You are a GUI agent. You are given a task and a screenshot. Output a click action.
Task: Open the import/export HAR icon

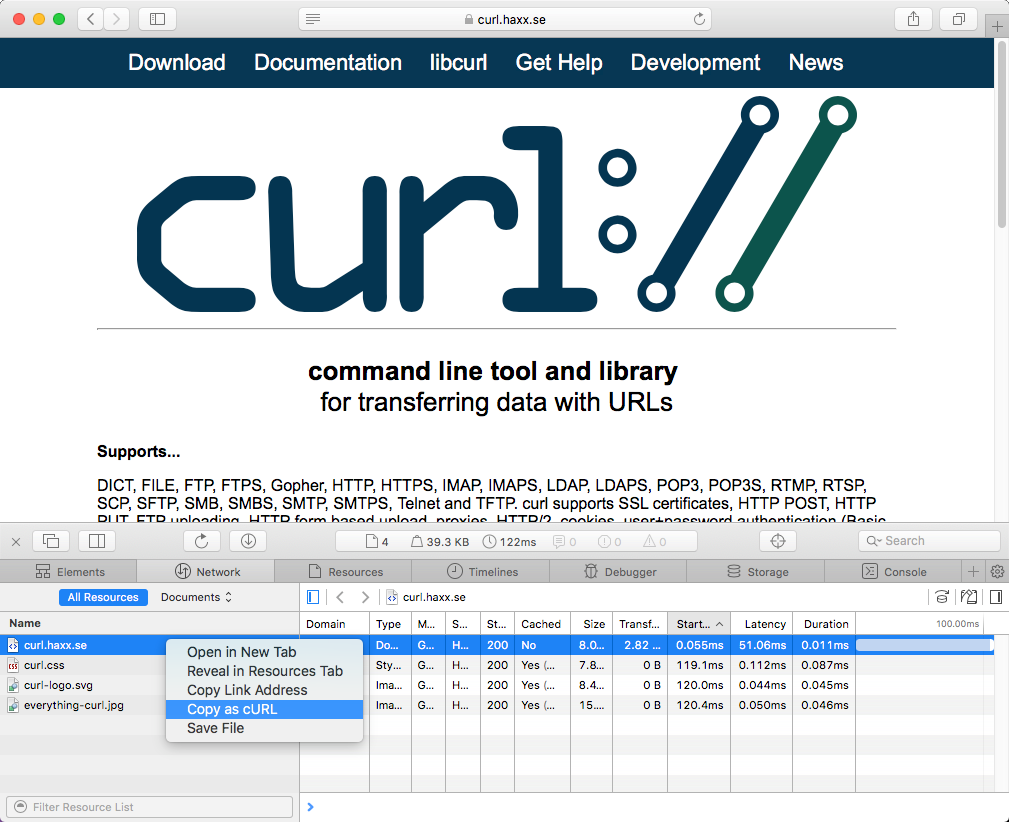click(x=968, y=596)
